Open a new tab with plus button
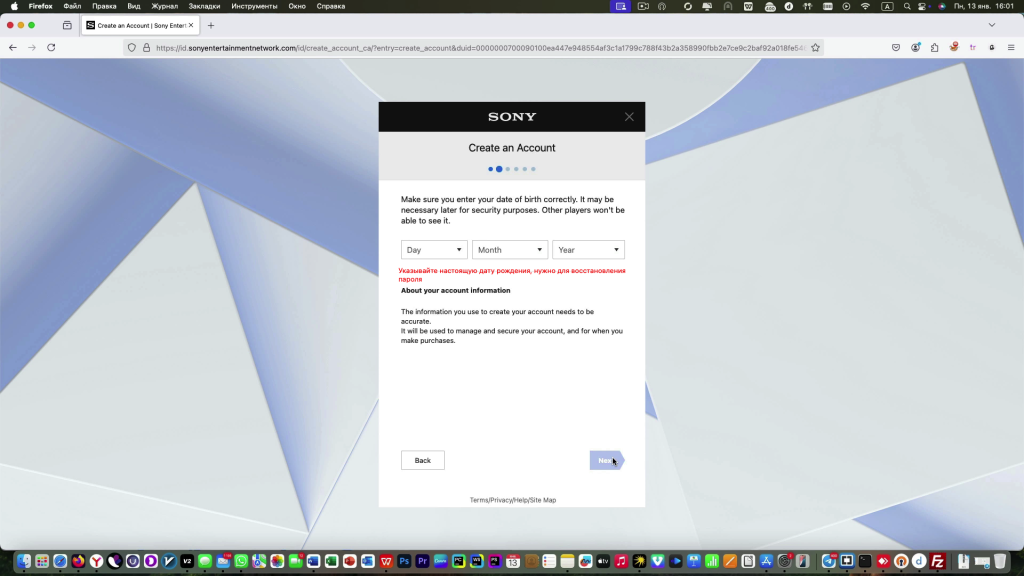 211,25
